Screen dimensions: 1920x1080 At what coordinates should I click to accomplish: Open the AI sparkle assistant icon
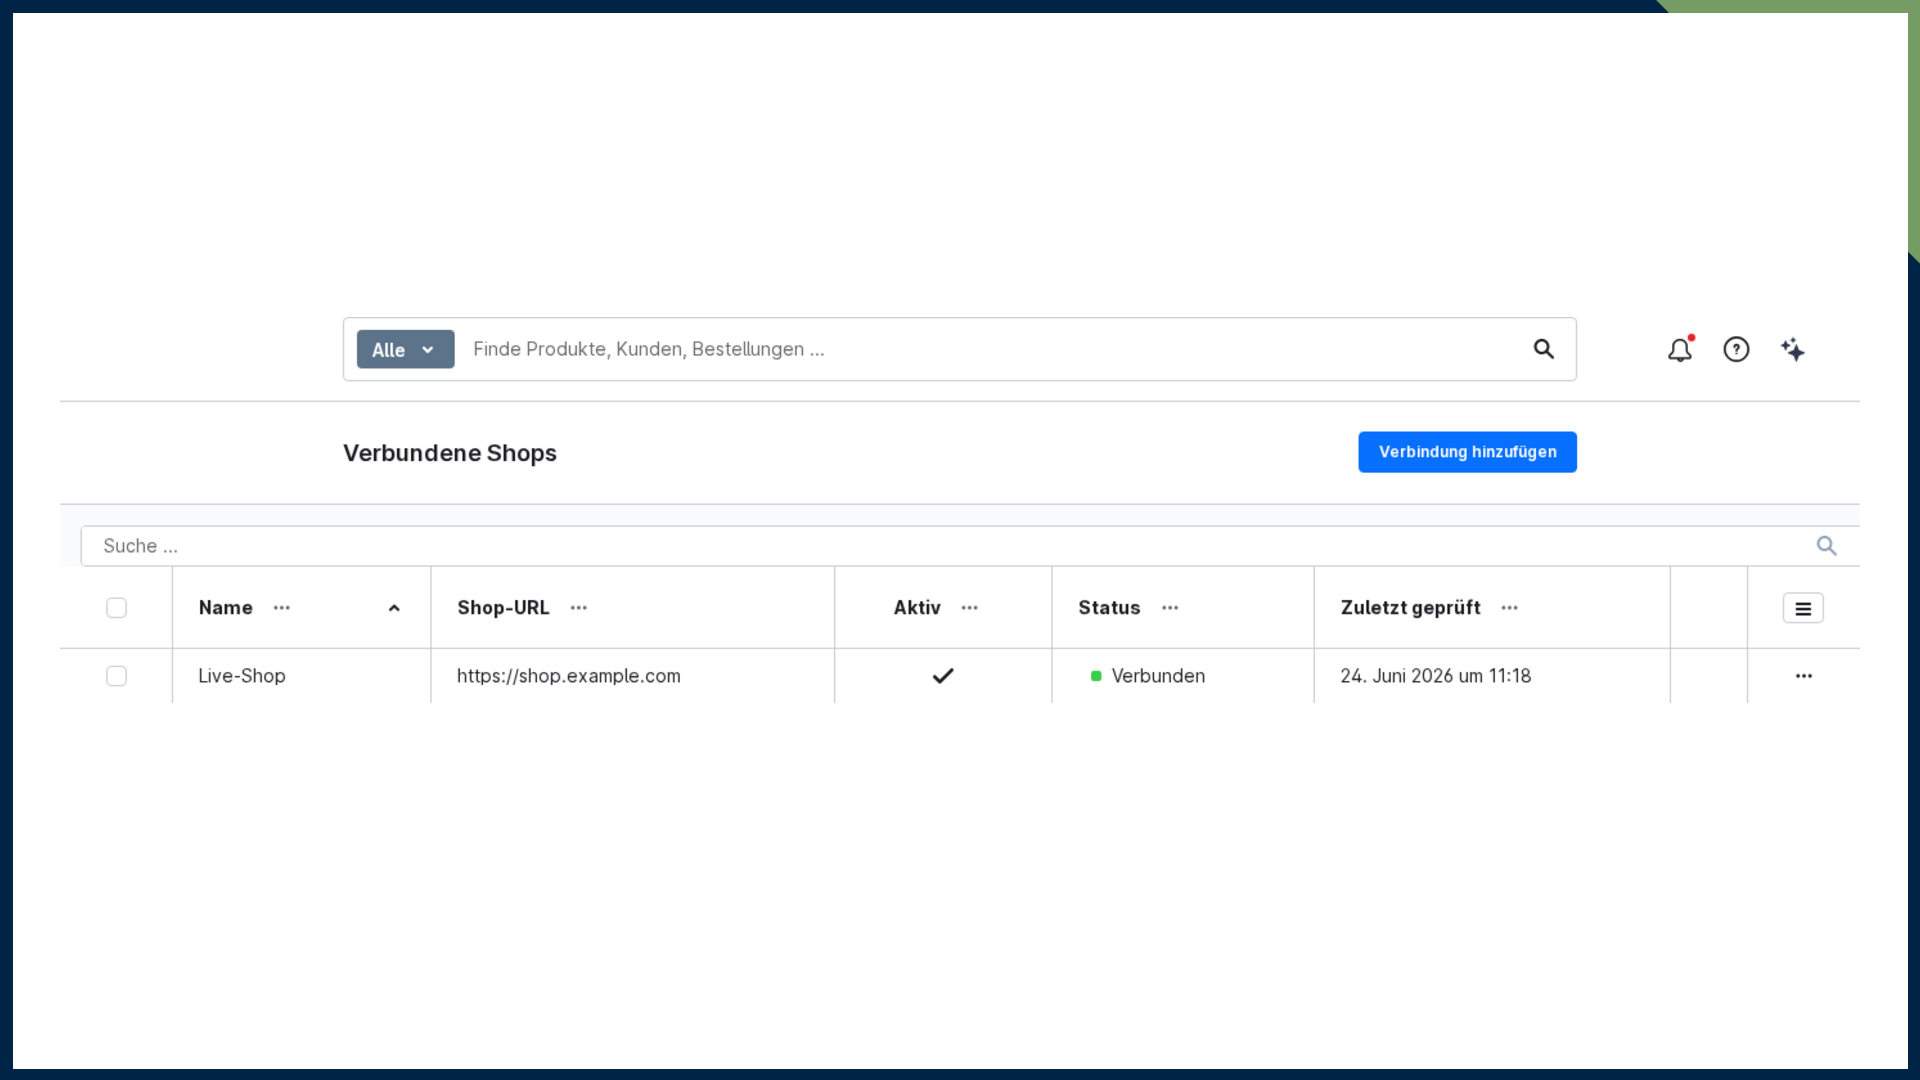pos(1793,350)
